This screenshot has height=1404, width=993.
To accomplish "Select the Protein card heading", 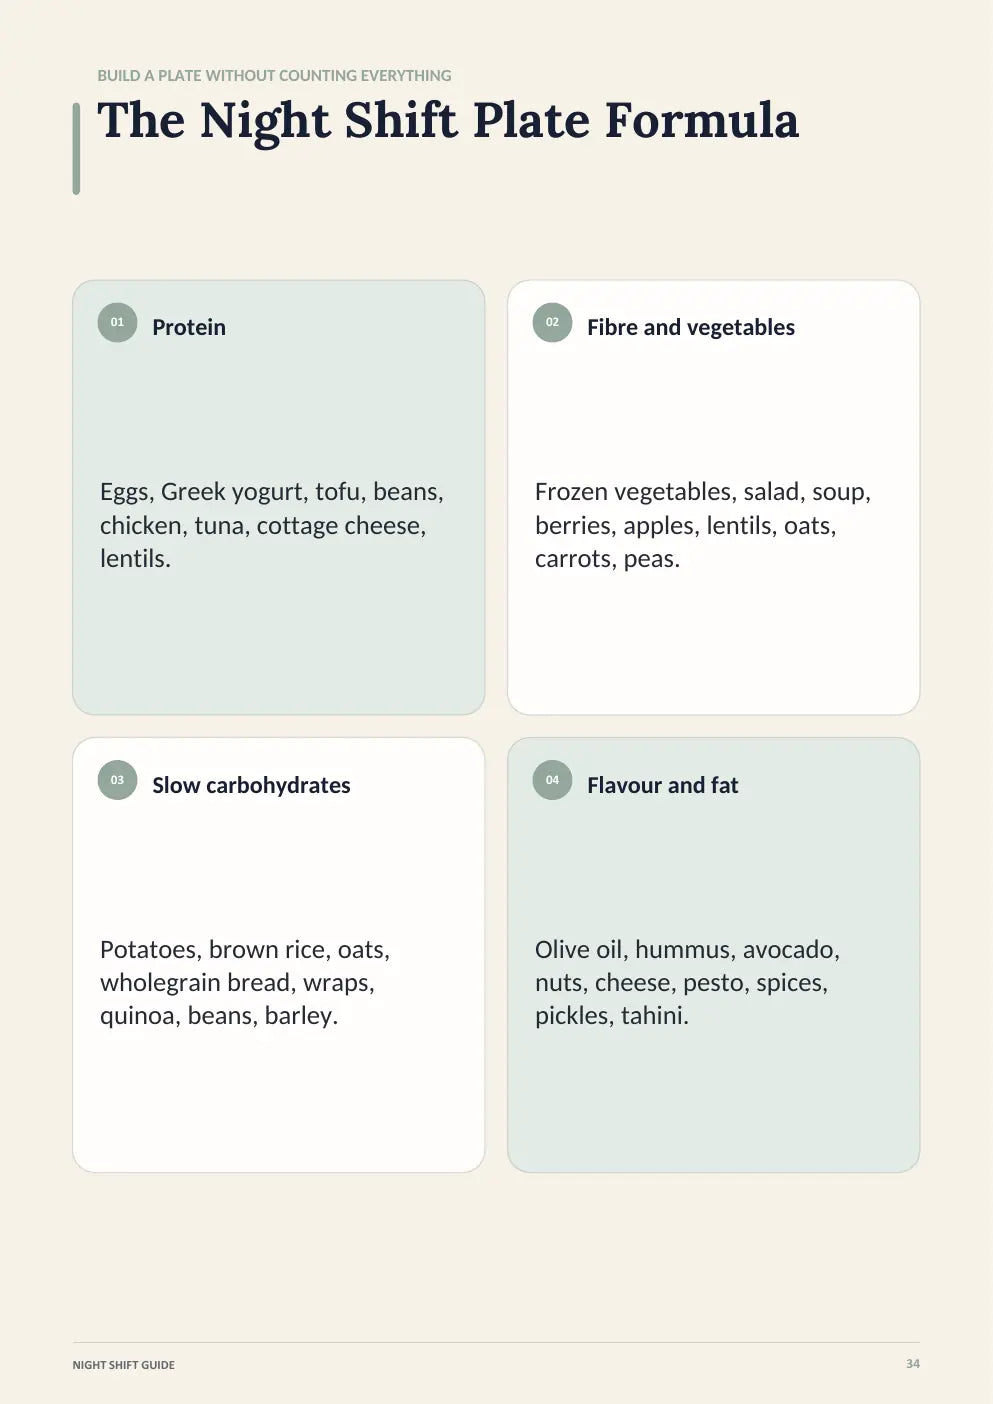I will tap(189, 327).
